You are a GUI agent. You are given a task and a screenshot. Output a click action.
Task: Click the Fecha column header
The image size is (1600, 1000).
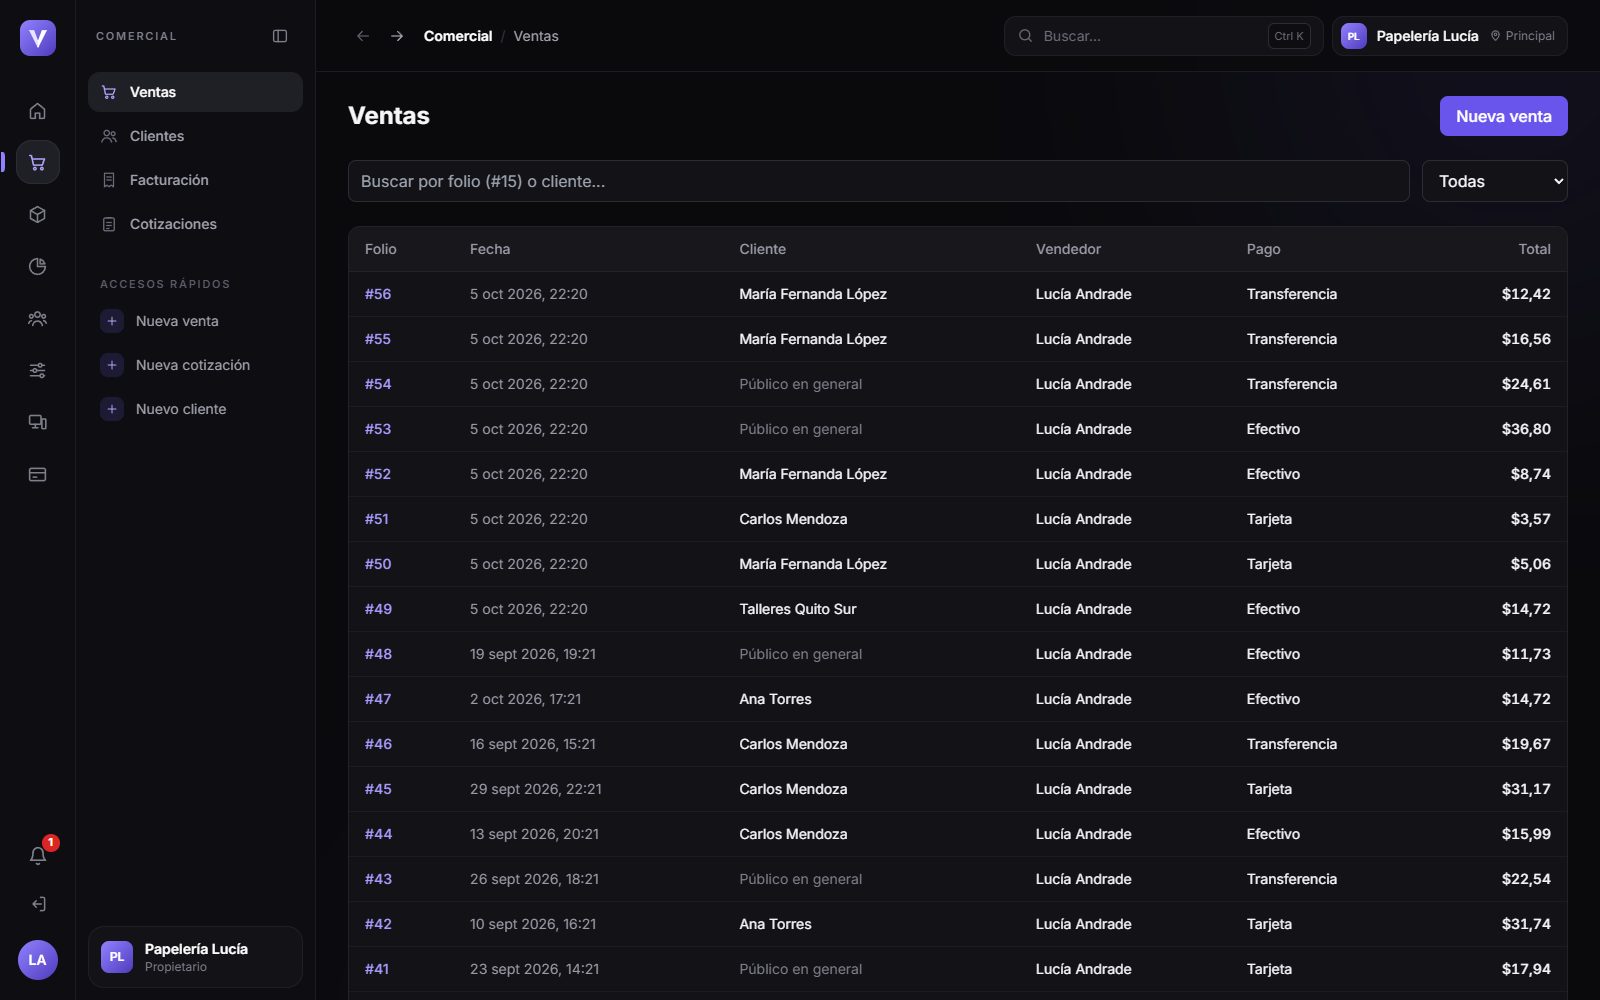490,249
